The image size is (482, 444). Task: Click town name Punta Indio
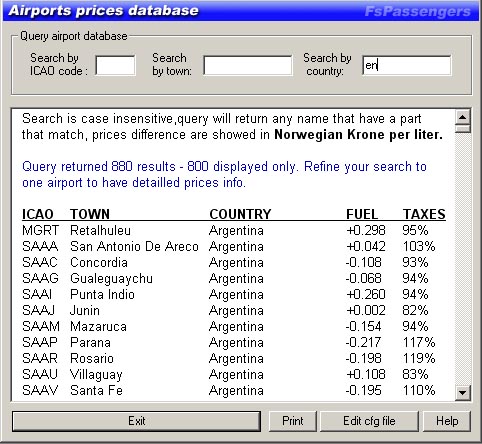[x=102, y=295]
